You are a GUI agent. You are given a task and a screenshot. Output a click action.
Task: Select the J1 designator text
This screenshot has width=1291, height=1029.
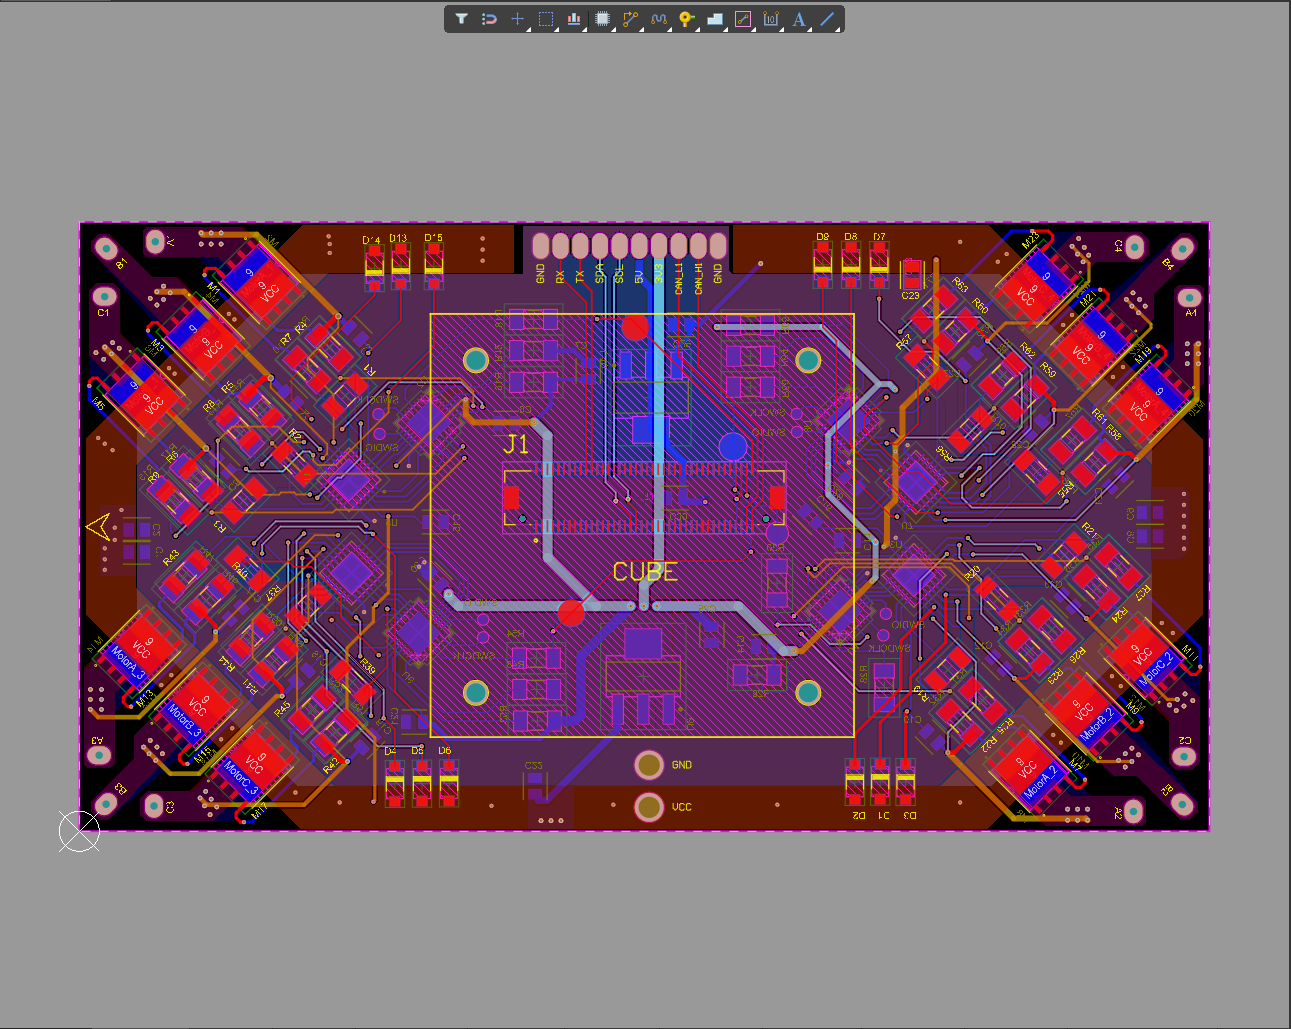click(516, 445)
